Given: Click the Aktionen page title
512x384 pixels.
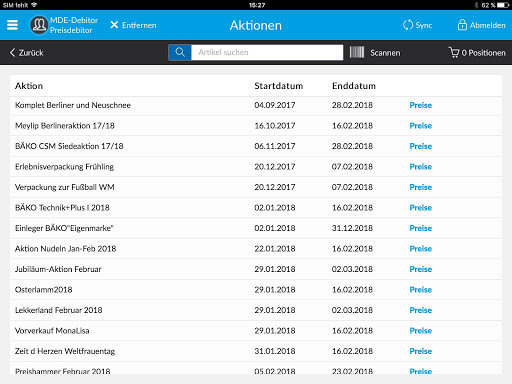Looking at the screenshot, I should [256, 25].
